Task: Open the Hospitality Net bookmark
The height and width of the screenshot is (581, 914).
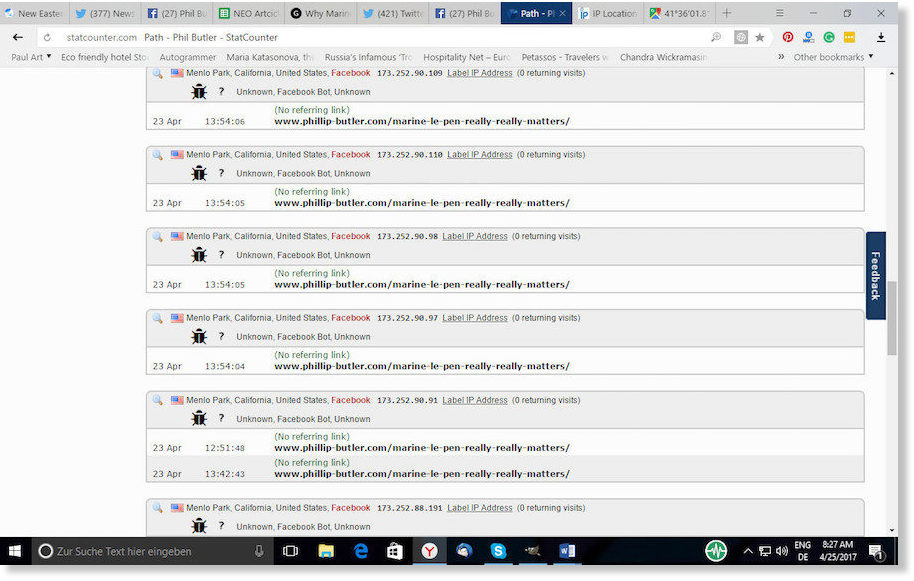Action: tap(466, 57)
